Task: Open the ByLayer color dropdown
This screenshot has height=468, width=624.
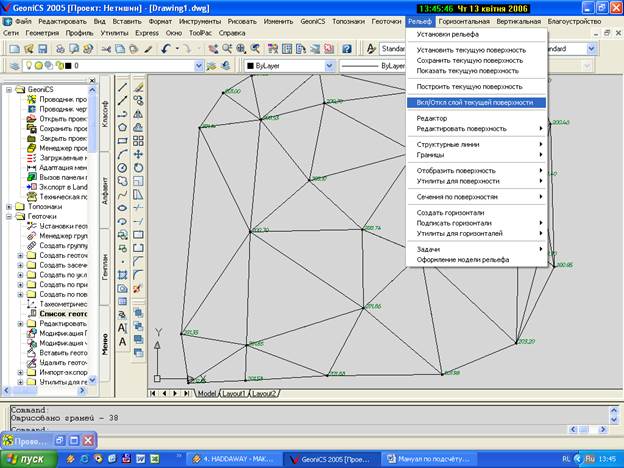Action: tap(330, 66)
